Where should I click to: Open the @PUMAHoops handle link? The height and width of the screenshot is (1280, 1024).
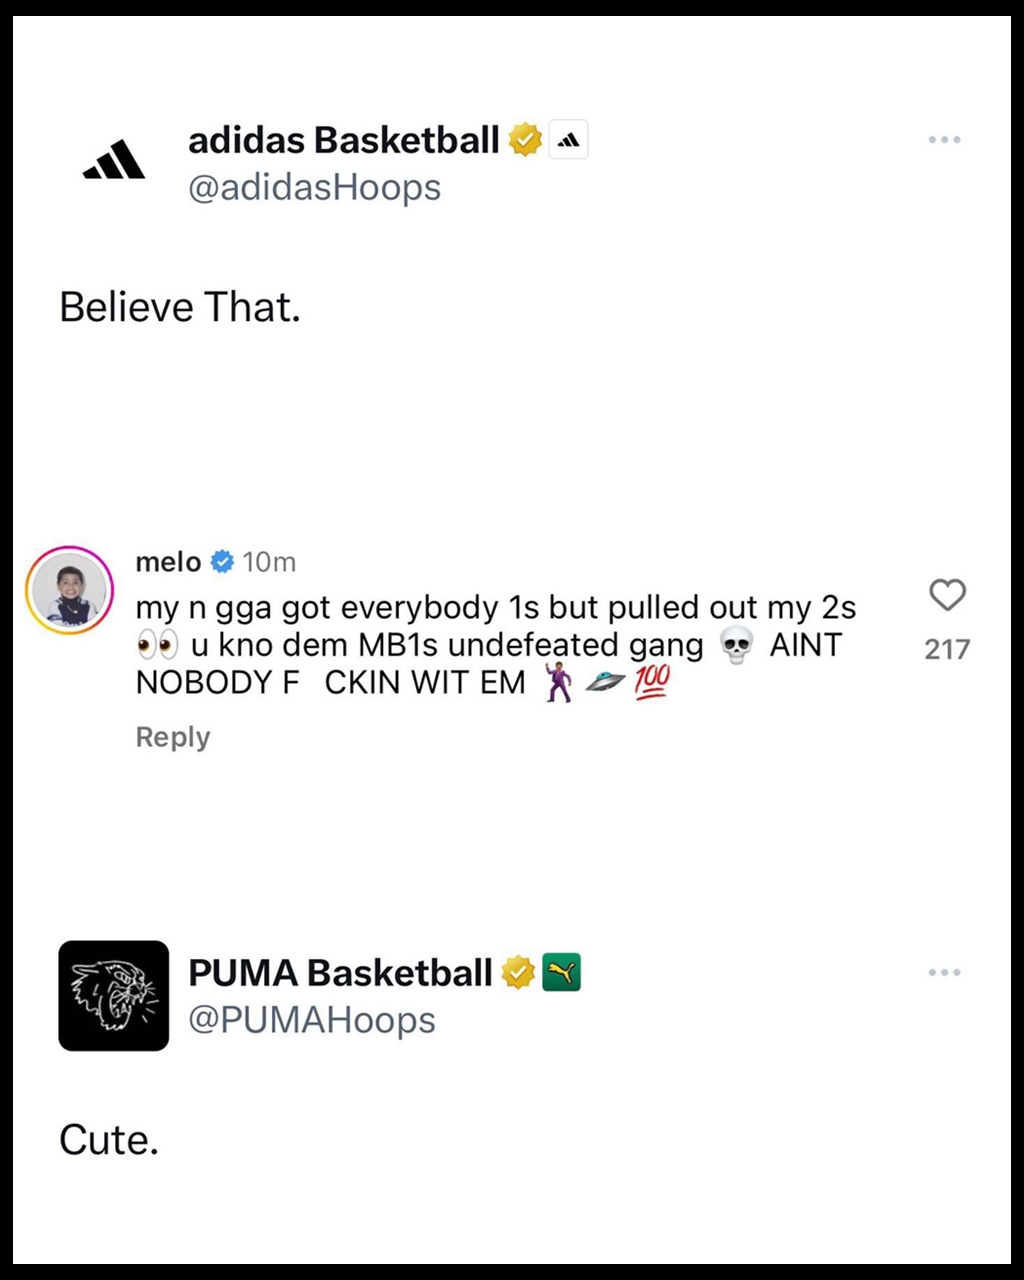tap(312, 1020)
